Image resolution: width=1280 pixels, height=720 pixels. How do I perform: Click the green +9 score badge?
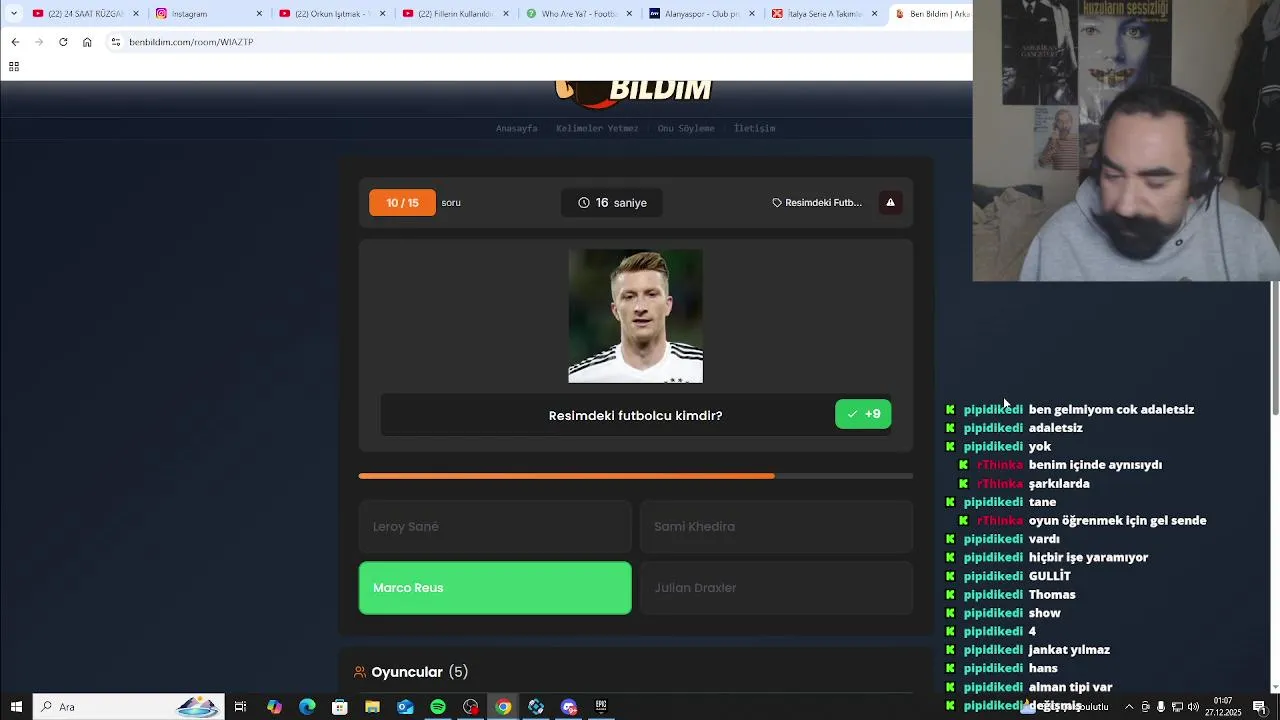[863, 414]
